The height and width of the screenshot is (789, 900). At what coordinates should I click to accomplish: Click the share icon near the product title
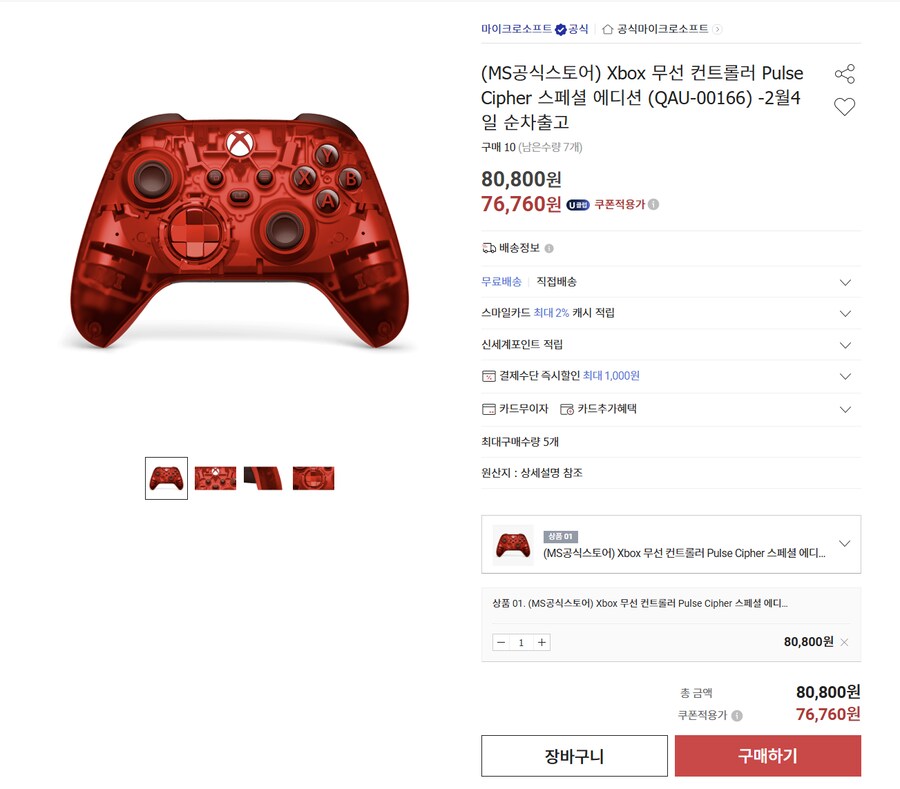coord(845,72)
